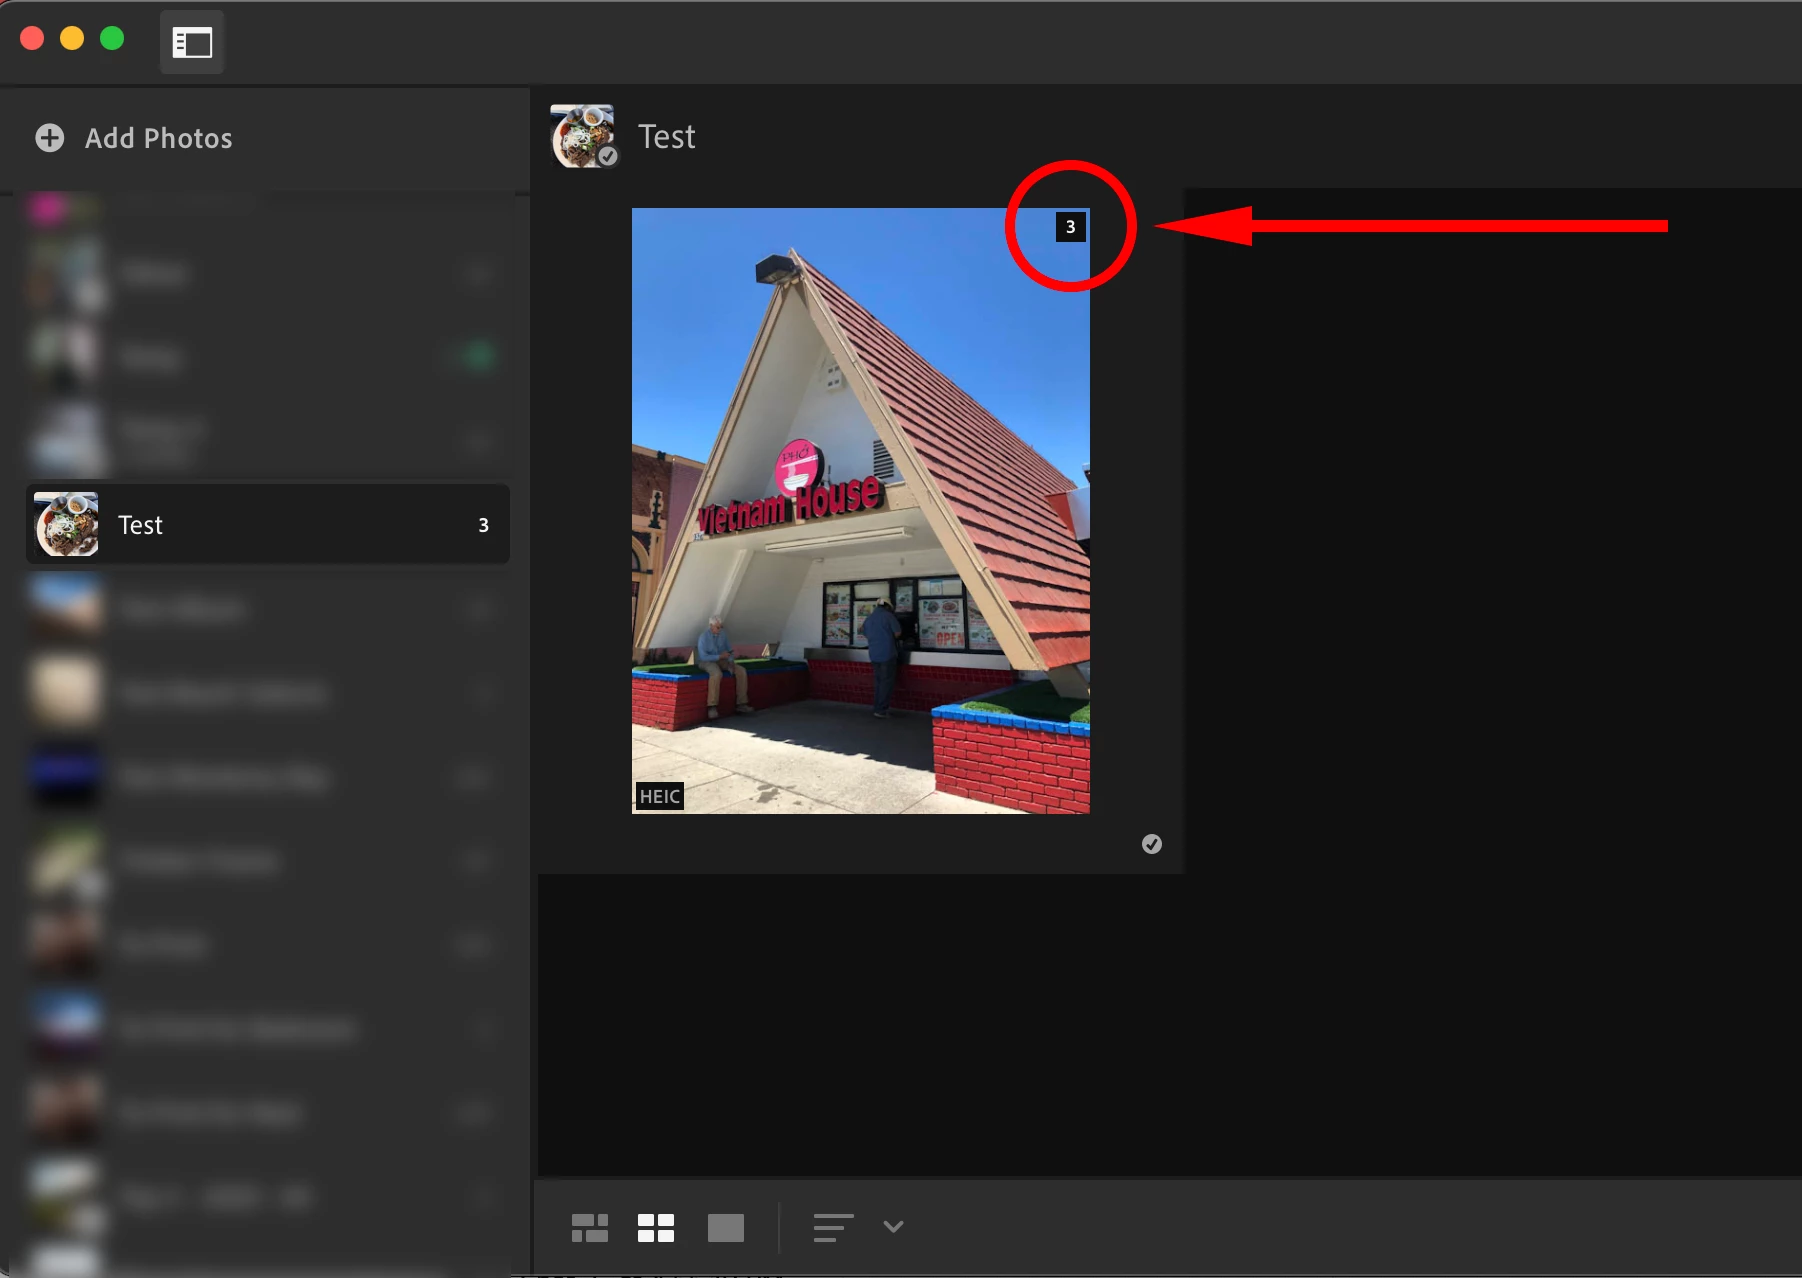Maximize the window with green button
The width and height of the screenshot is (1802, 1278).
(112, 38)
